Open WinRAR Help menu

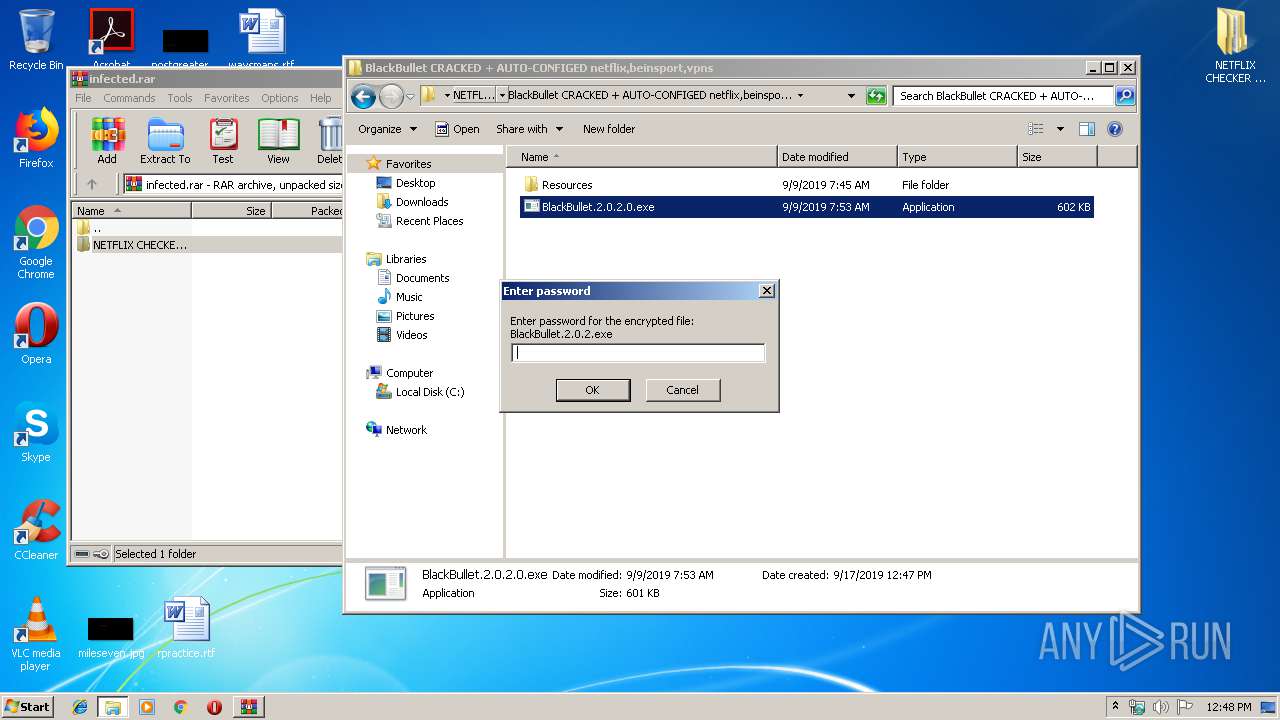point(321,98)
